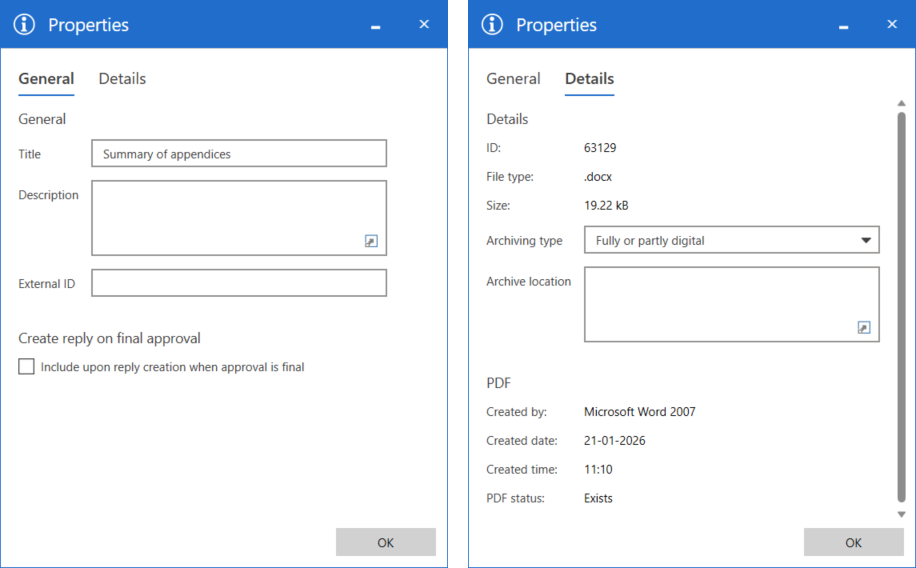Click the PDF status value Exists
The height and width of the screenshot is (568, 916).
pos(598,498)
